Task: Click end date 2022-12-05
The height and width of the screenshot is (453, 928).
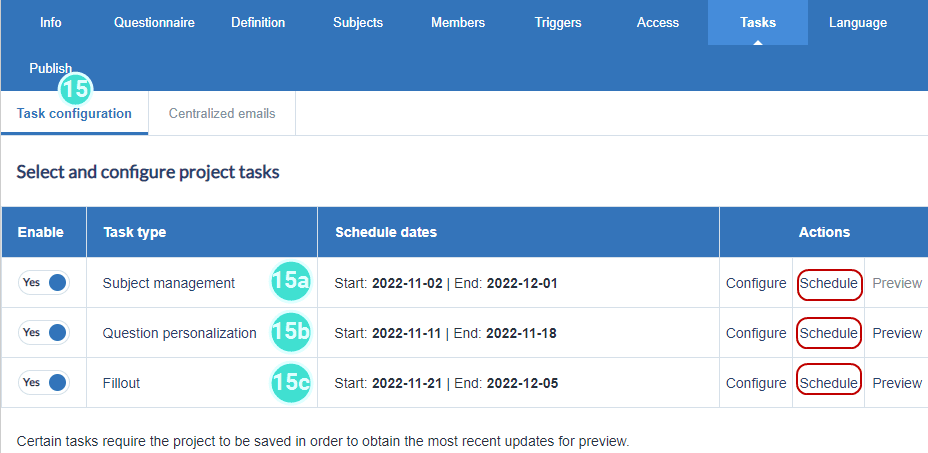Action: (522, 384)
